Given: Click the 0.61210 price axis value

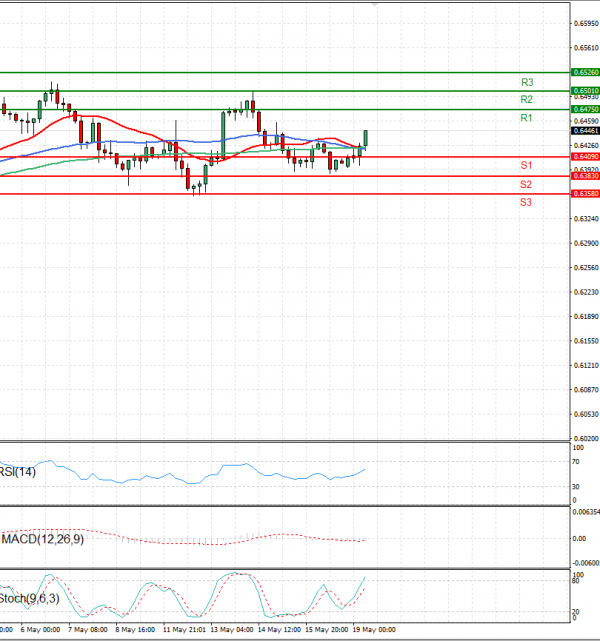Looking at the screenshot, I should pyautogui.click(x=587, y=365).
